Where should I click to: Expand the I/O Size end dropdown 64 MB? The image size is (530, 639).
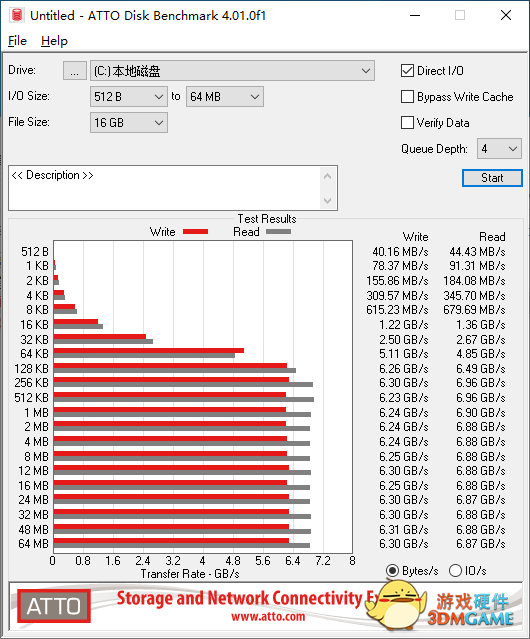(225, 97)
